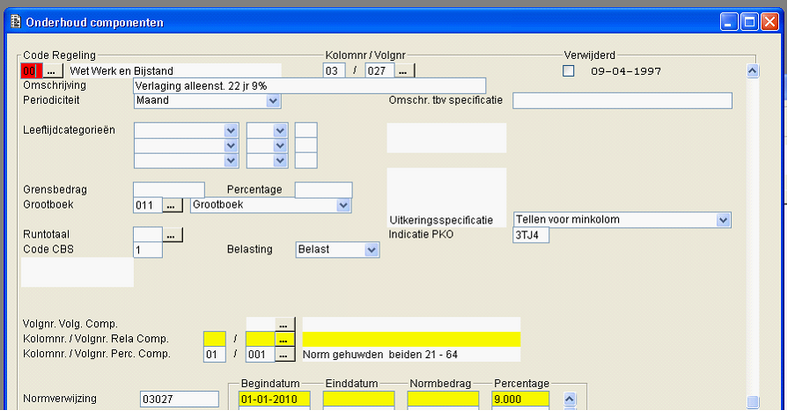Click text Norm gehuwden beiden 21 - 64
Image resolution: width=788 pixels, height=411 pixels.
point(380,355)
